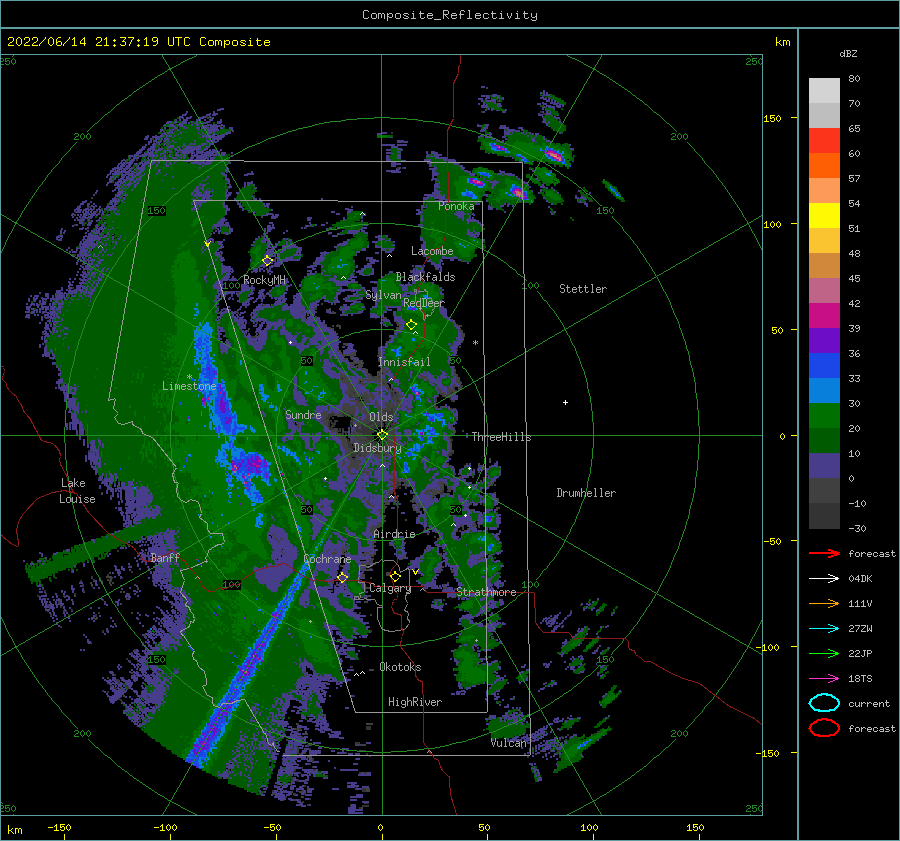Pick the purple 36-39 dBZ swatch
Viewport: 900px width, 841px height.
coord(824,341)
